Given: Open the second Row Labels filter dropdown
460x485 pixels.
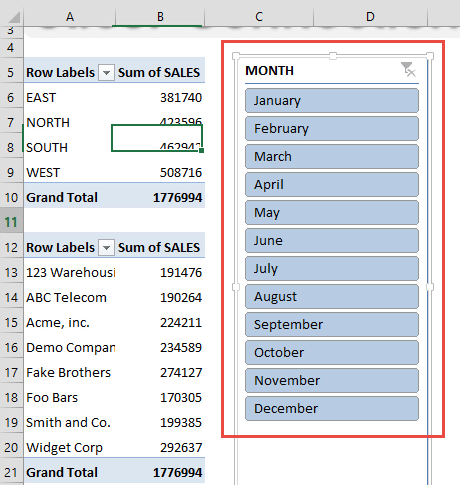Looking at the screenshot, I should 106,247.
